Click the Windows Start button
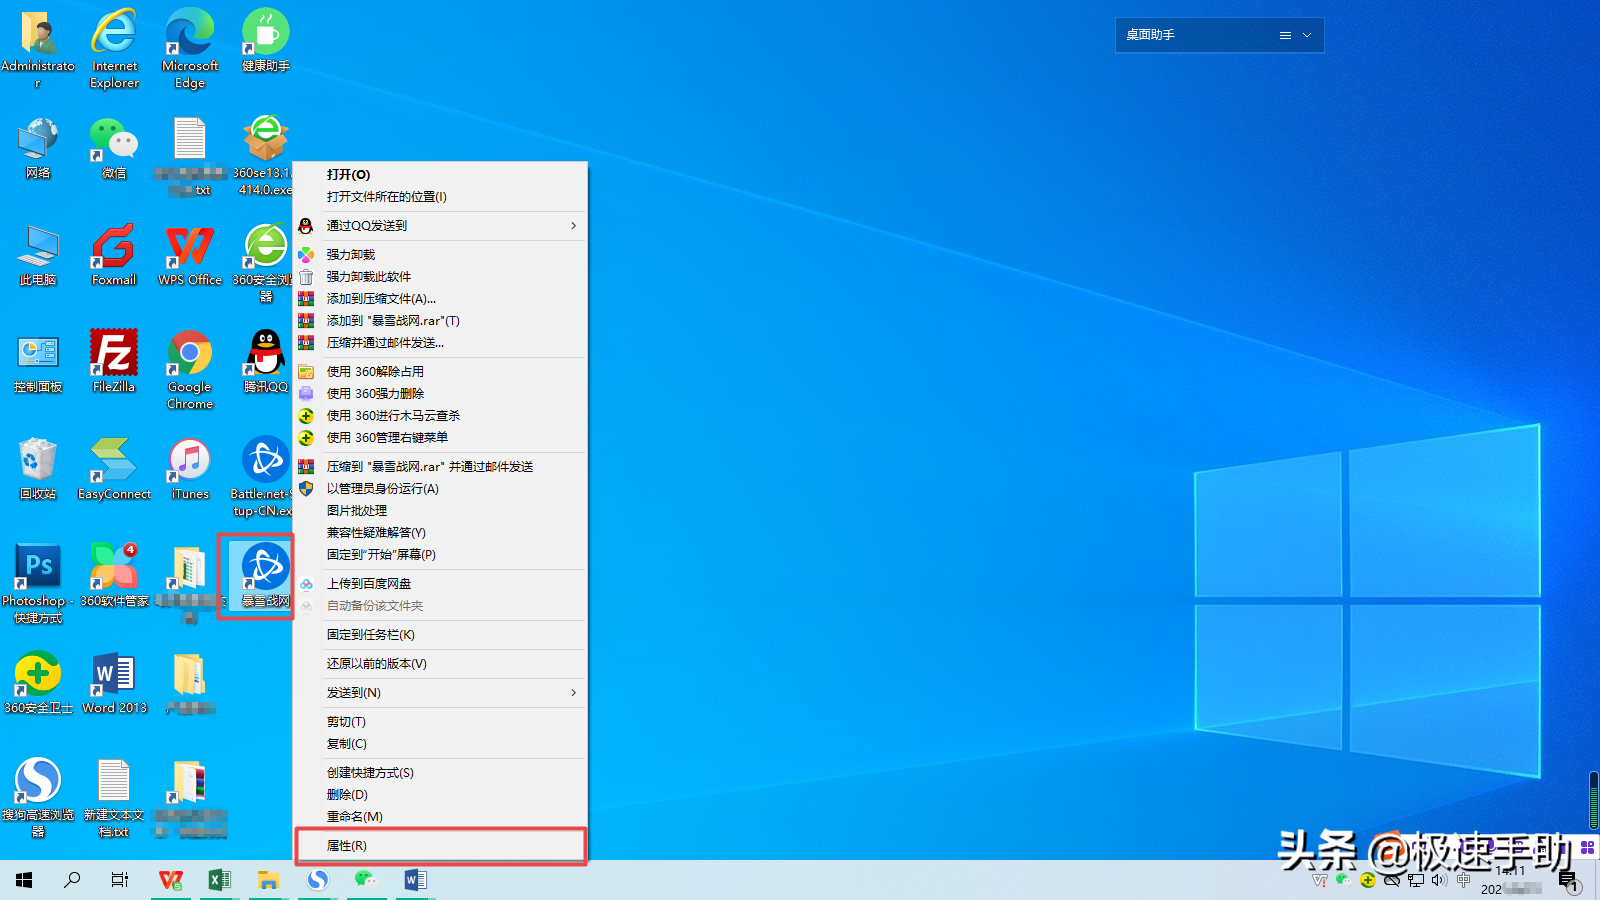This screenshot has width=1600, height=900. (x=24, y=880)
